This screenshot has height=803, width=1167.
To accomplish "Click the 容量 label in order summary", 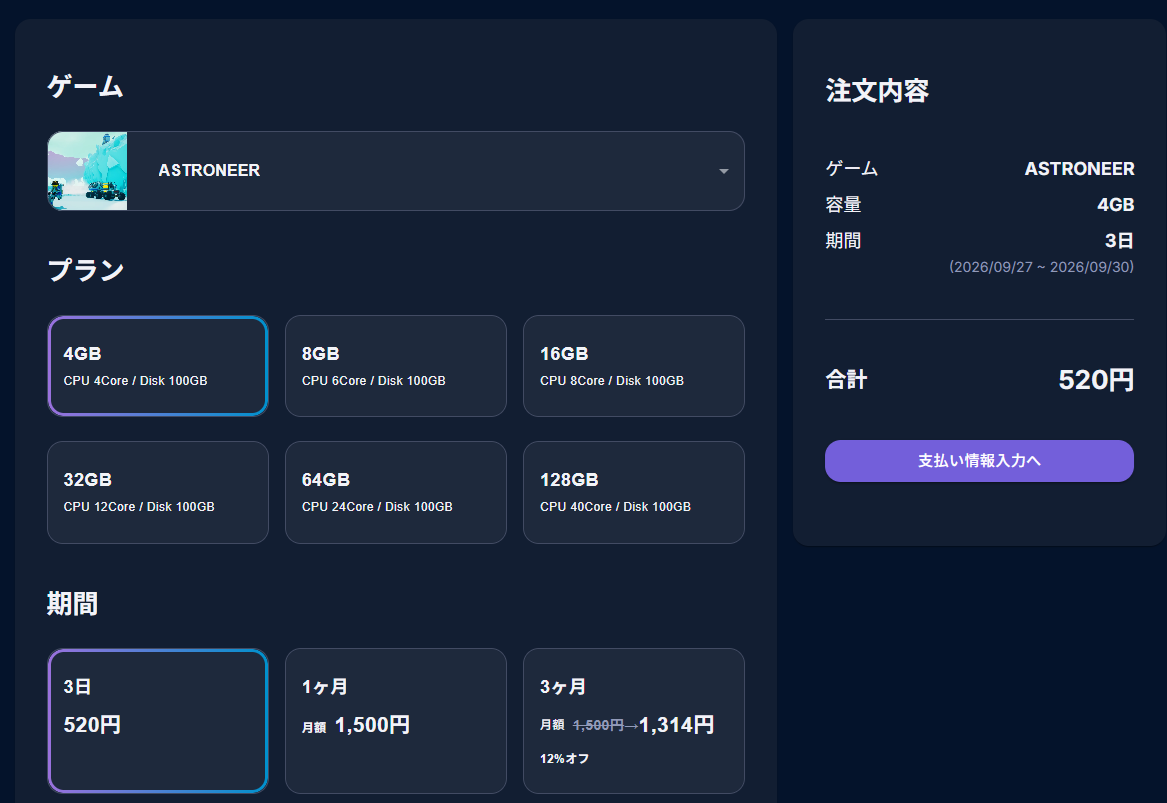I will point(843,205).
